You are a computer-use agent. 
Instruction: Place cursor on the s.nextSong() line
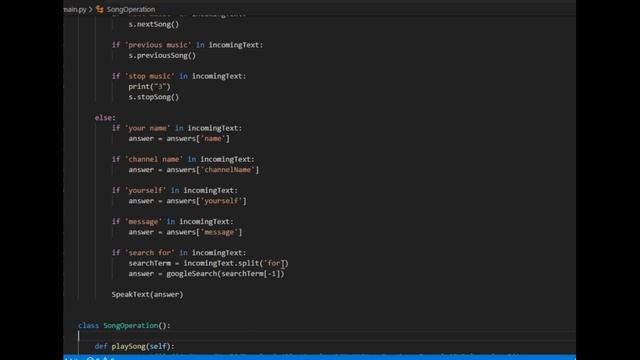[153, 24]
